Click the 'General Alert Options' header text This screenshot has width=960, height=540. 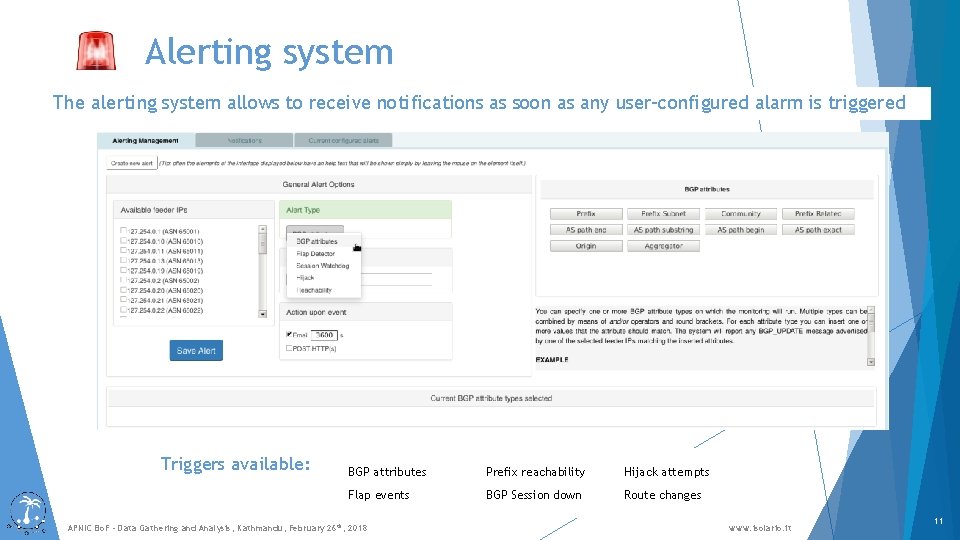(318, 184)
